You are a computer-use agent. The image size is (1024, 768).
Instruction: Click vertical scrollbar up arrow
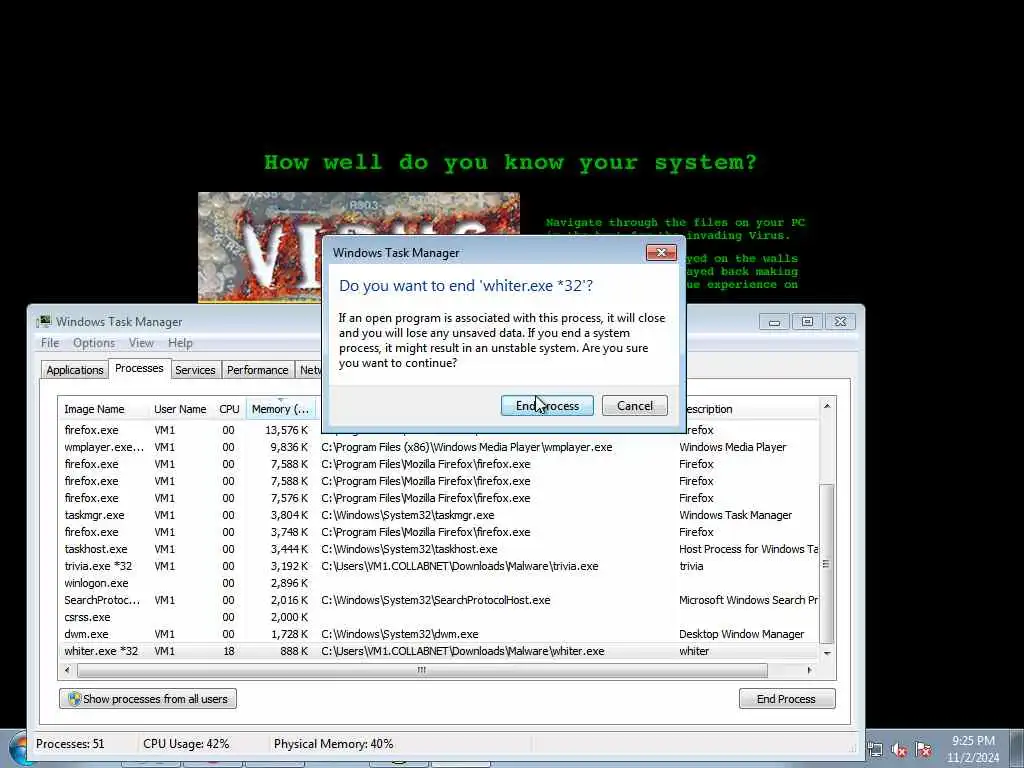(827, 406)
